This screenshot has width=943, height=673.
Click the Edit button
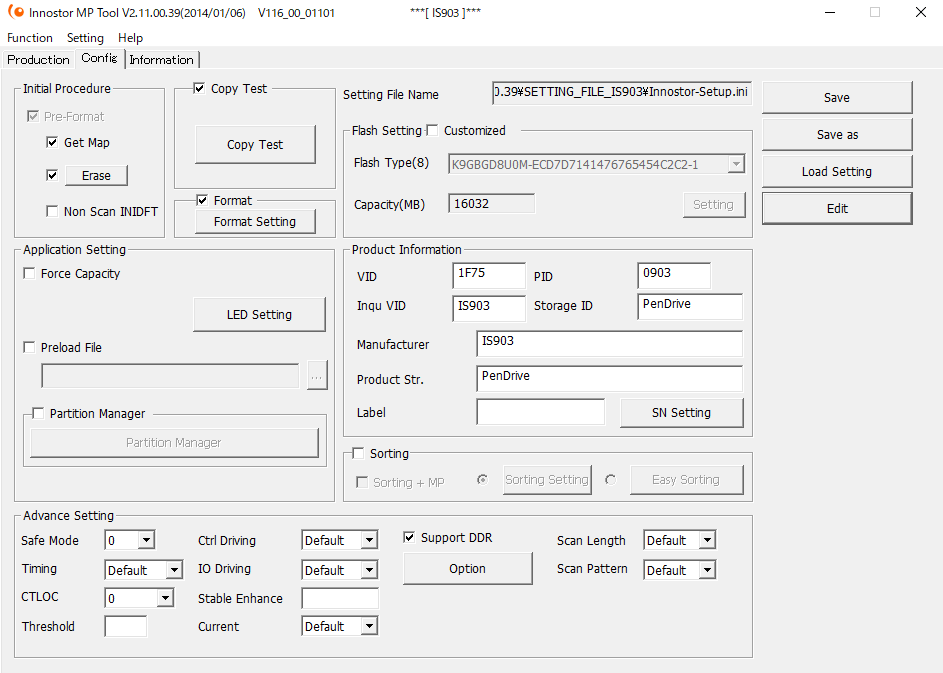click(x=837, y=208)
